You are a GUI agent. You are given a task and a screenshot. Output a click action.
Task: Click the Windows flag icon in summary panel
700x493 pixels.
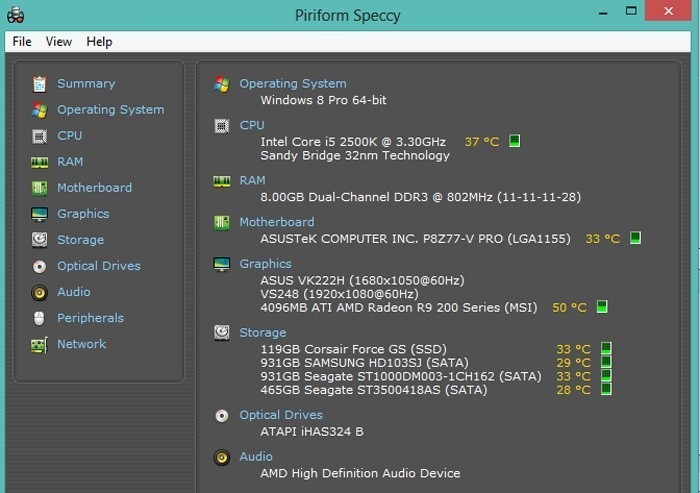click(x=222, y=84)
